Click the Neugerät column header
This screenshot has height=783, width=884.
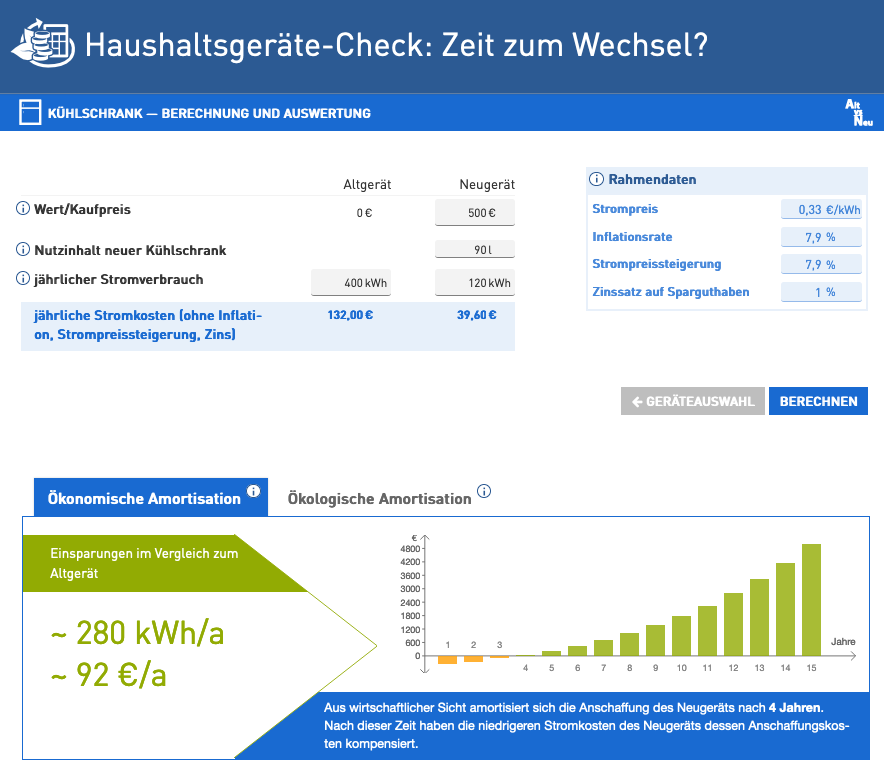pos(487,184)
